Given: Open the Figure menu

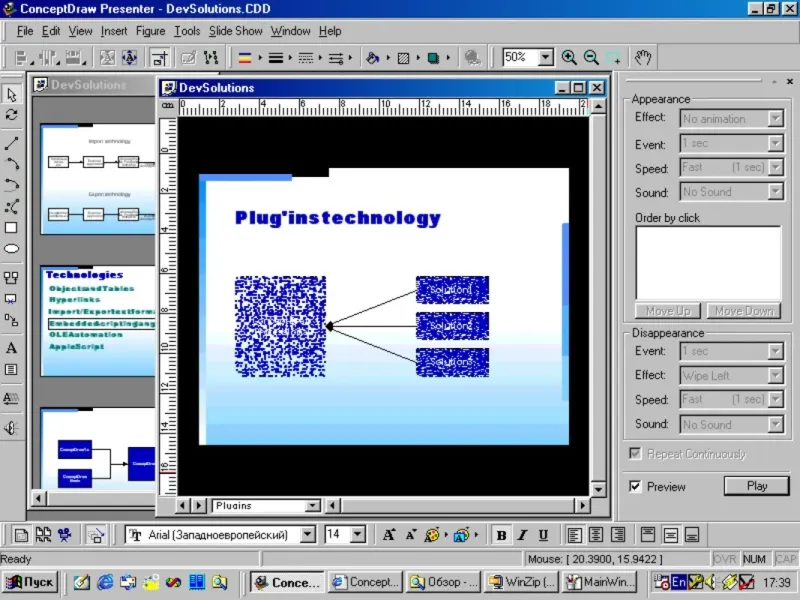Looking at the screenshot, I should [x=150, y=31].
